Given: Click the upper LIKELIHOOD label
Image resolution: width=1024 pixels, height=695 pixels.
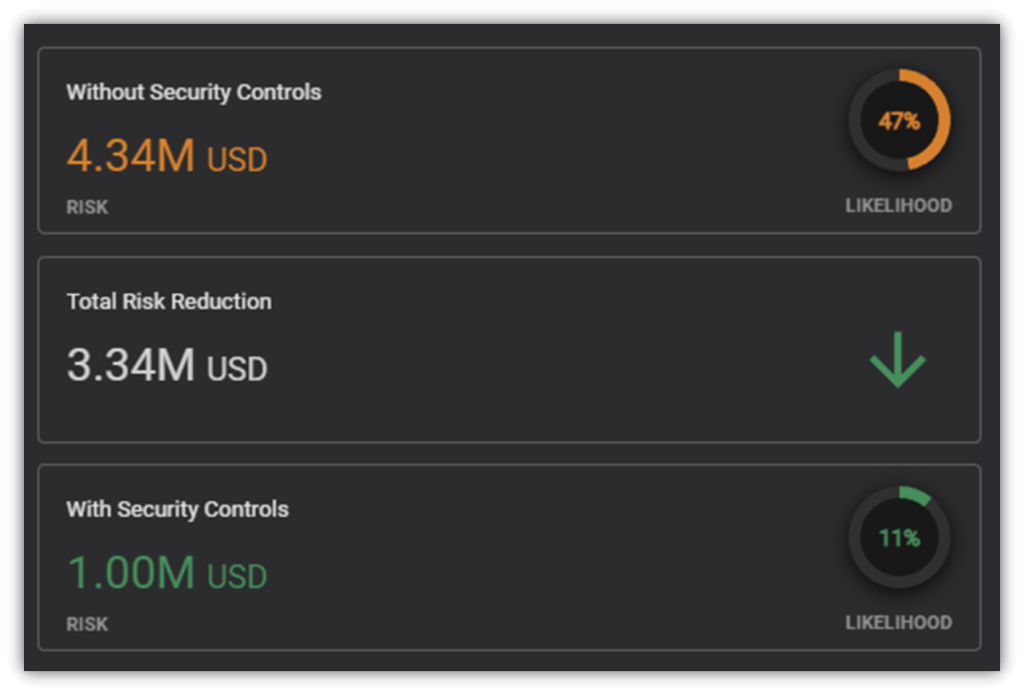Looking at the screenshot, I should click(x=898, y=205).
